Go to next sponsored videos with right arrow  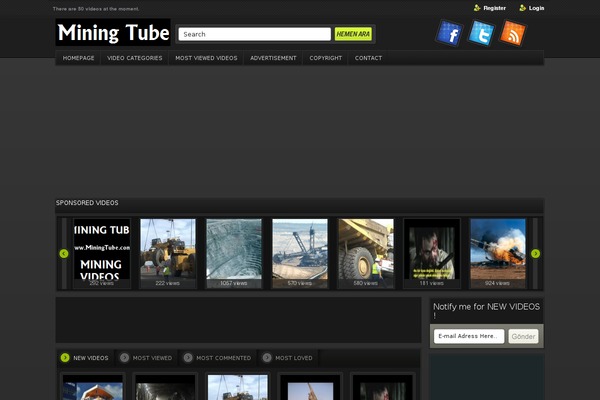535,253
